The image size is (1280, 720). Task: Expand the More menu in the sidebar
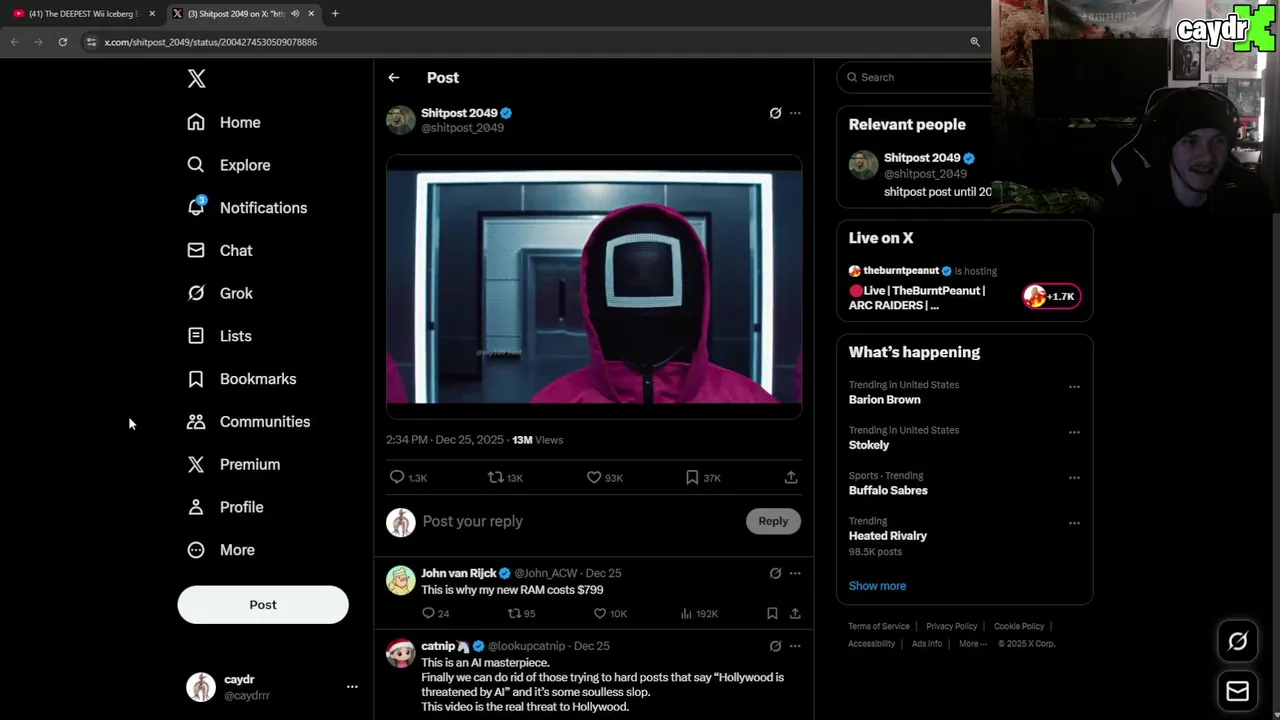221,550
